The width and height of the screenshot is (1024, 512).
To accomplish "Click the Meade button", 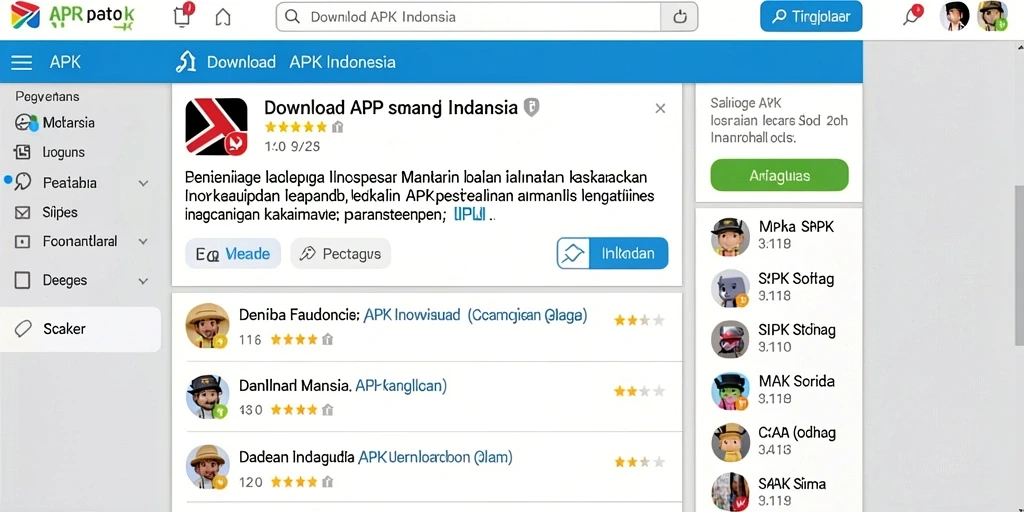I will point(233,253).
